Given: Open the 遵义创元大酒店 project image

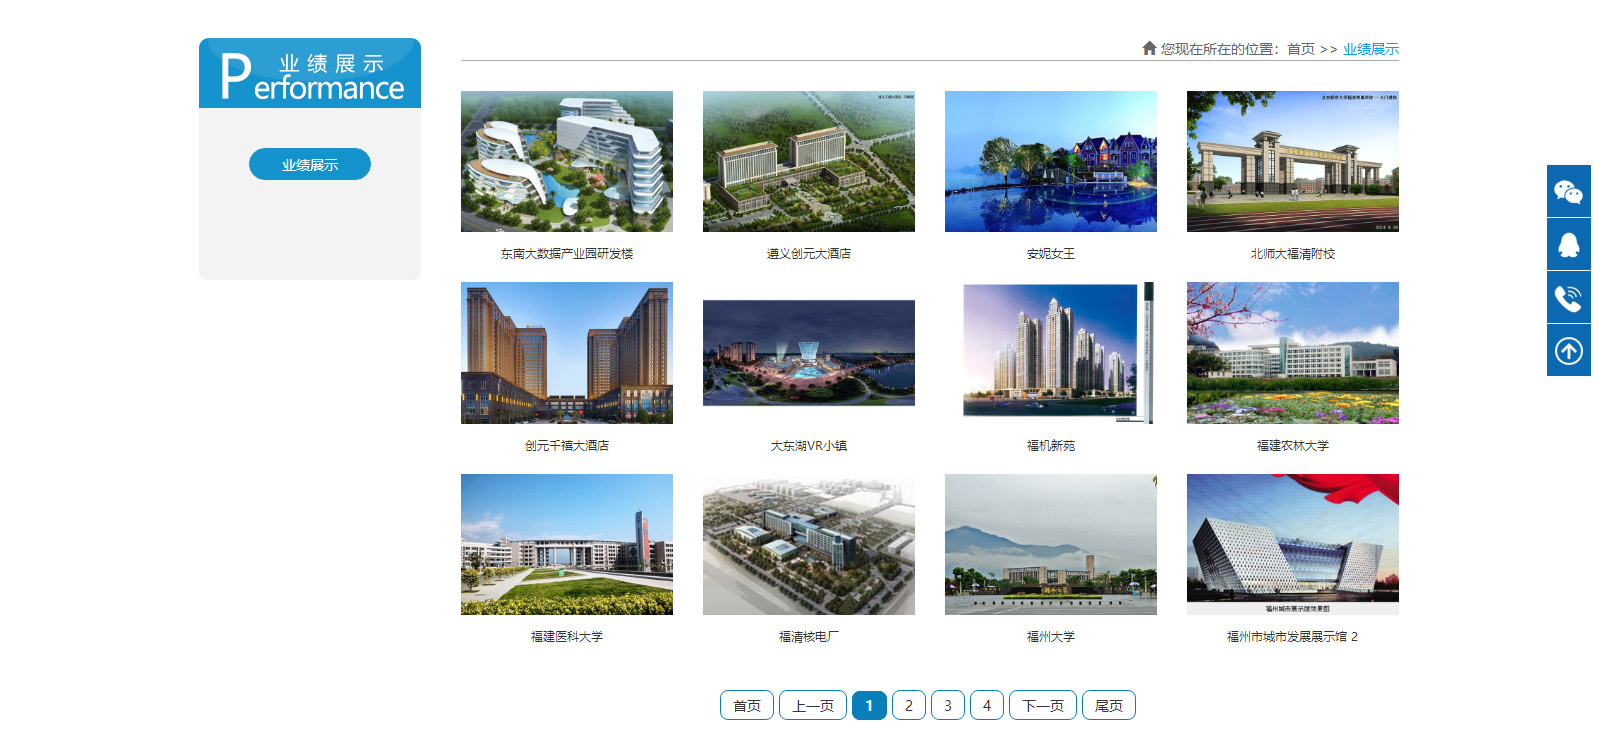Looking at the screenshot, I should point(808,162).
